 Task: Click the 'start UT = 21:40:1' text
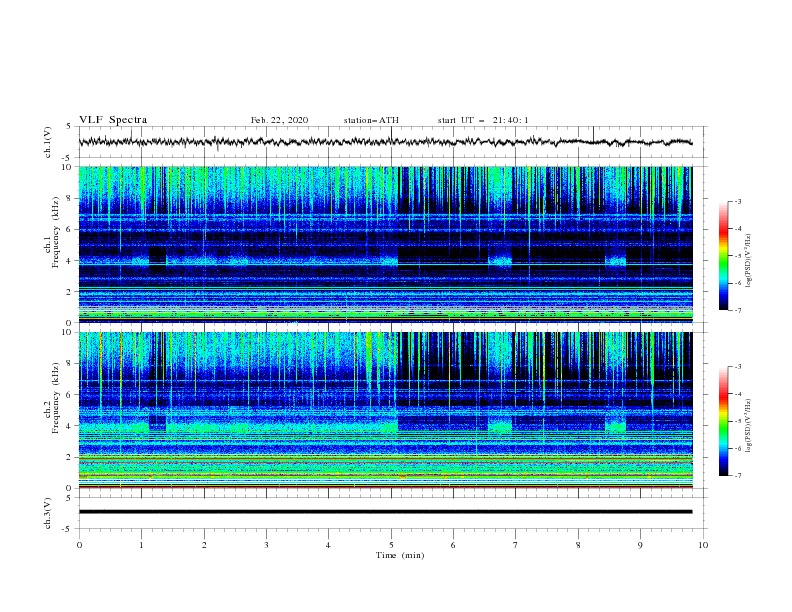click(x=483, y=120)
